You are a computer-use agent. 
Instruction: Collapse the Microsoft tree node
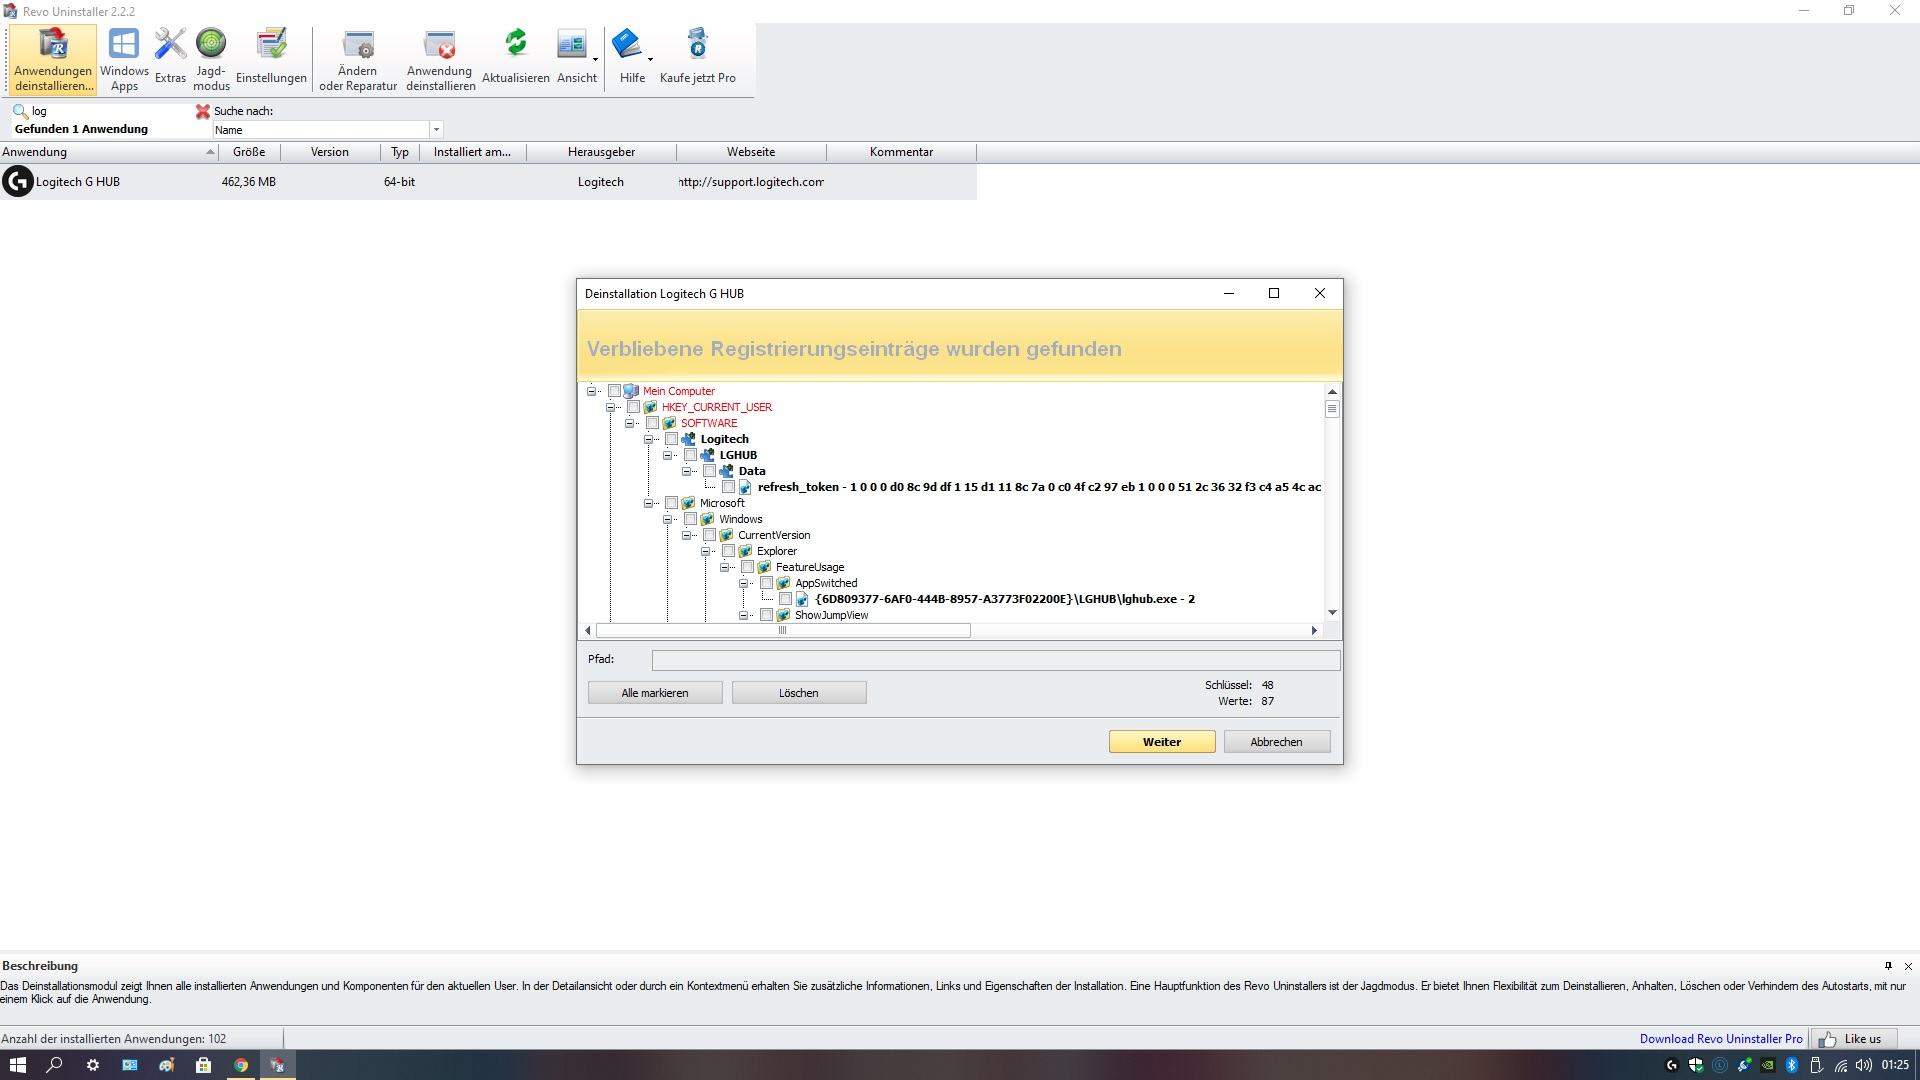click(648, 503)
